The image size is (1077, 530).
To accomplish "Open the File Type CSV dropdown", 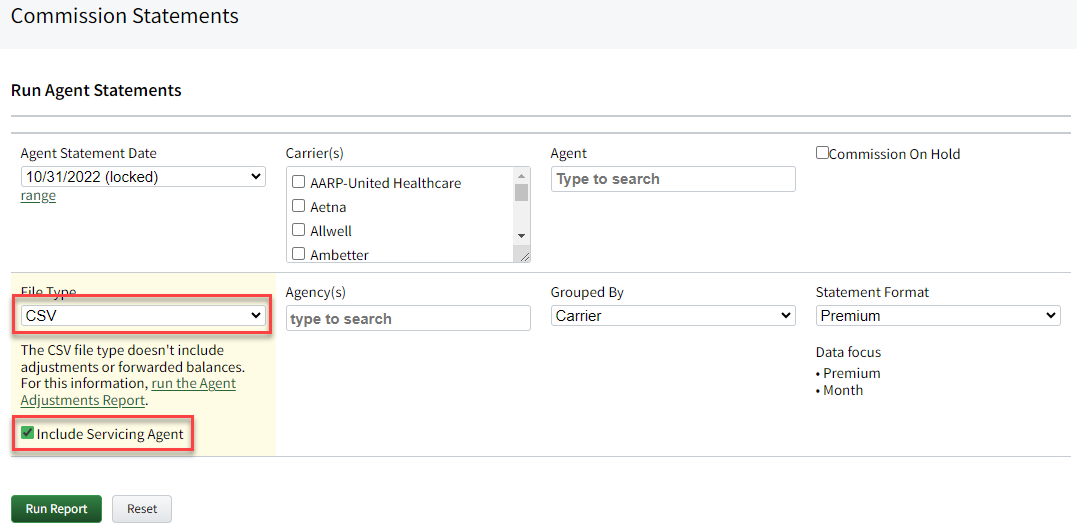I will click(143, 316).
